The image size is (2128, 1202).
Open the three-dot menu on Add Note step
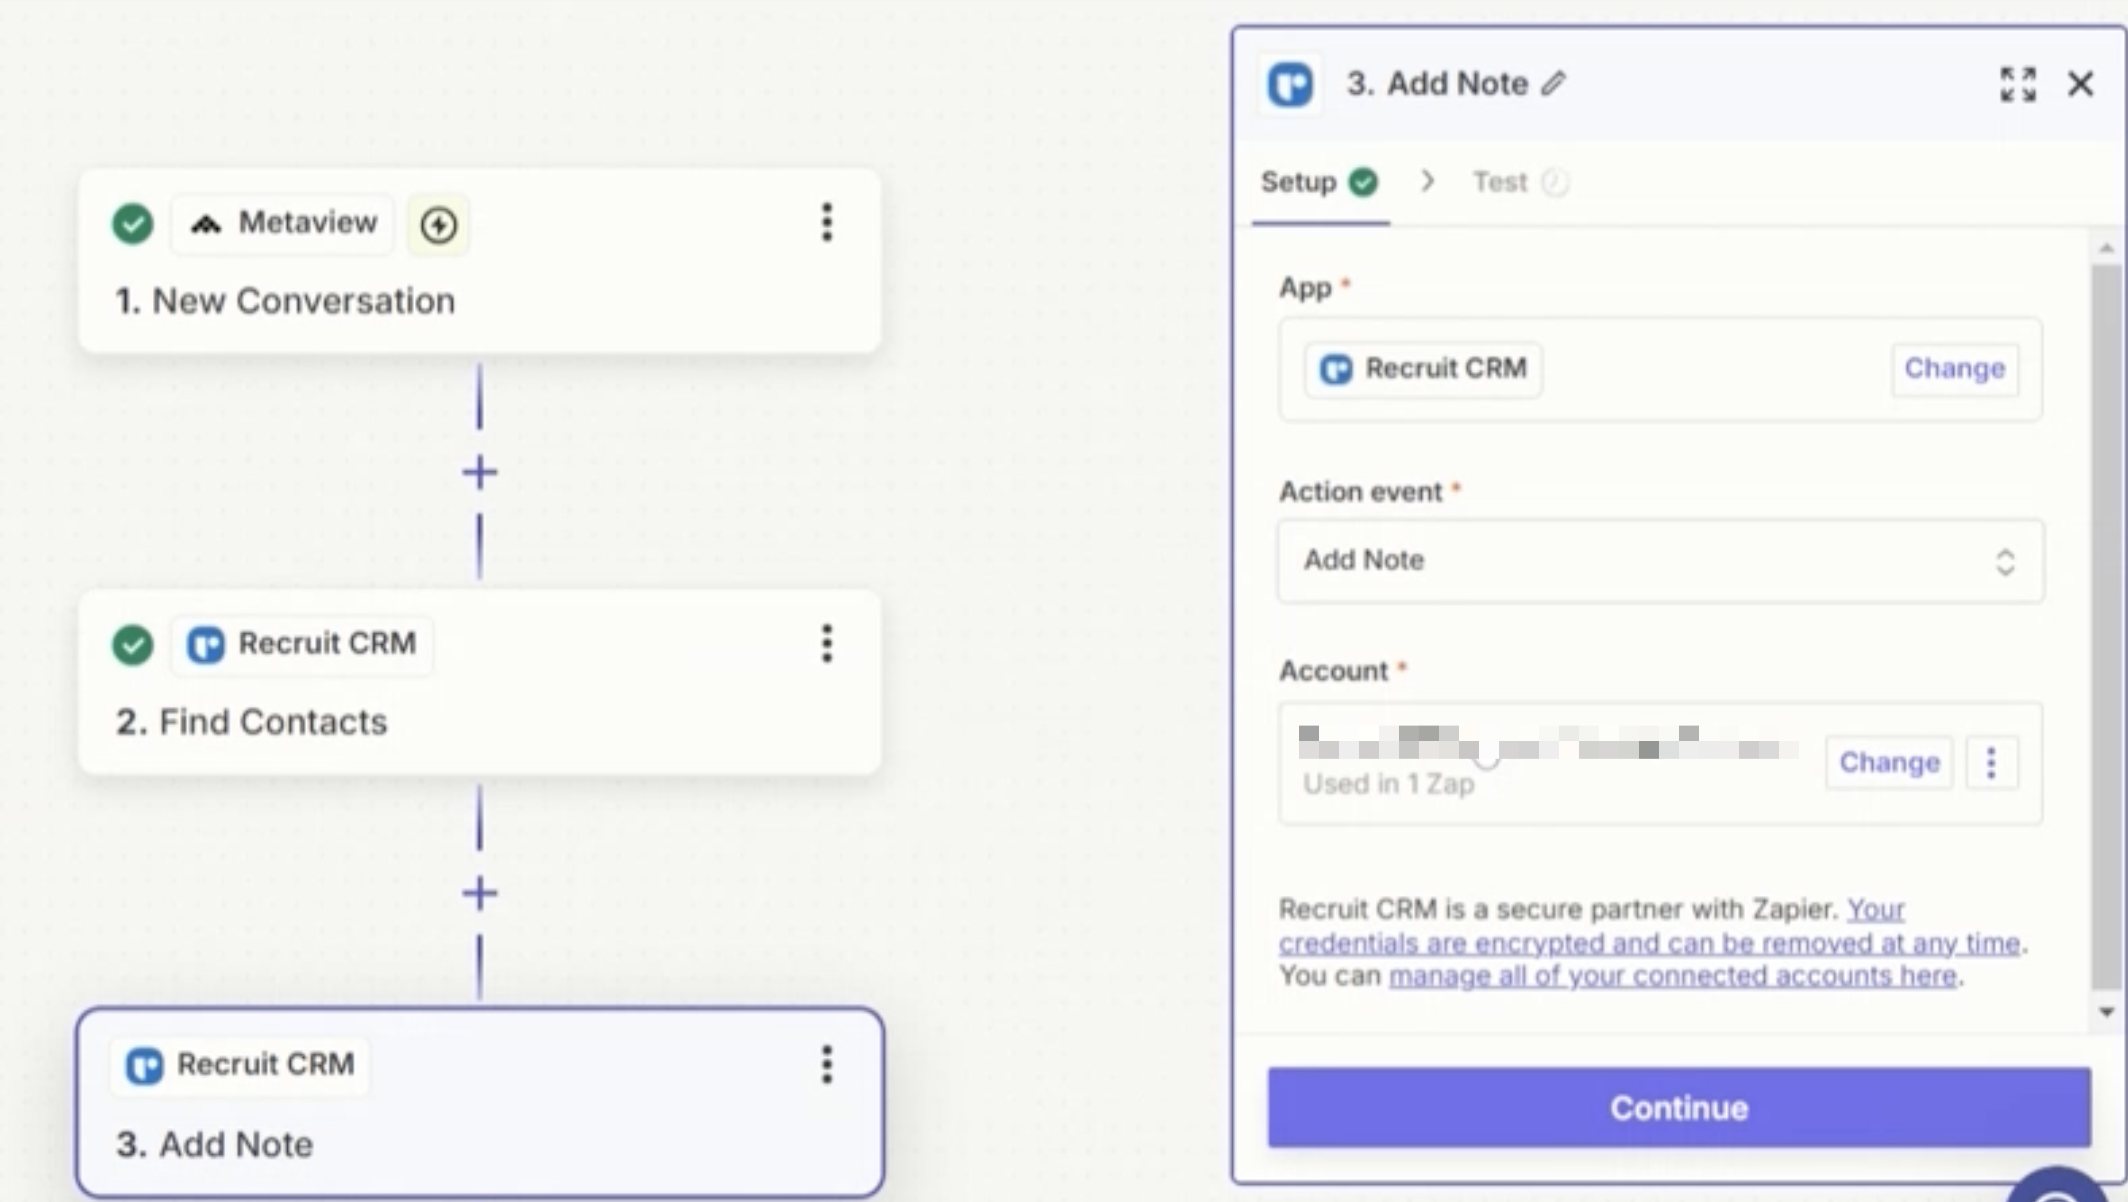coord(826,1065)
